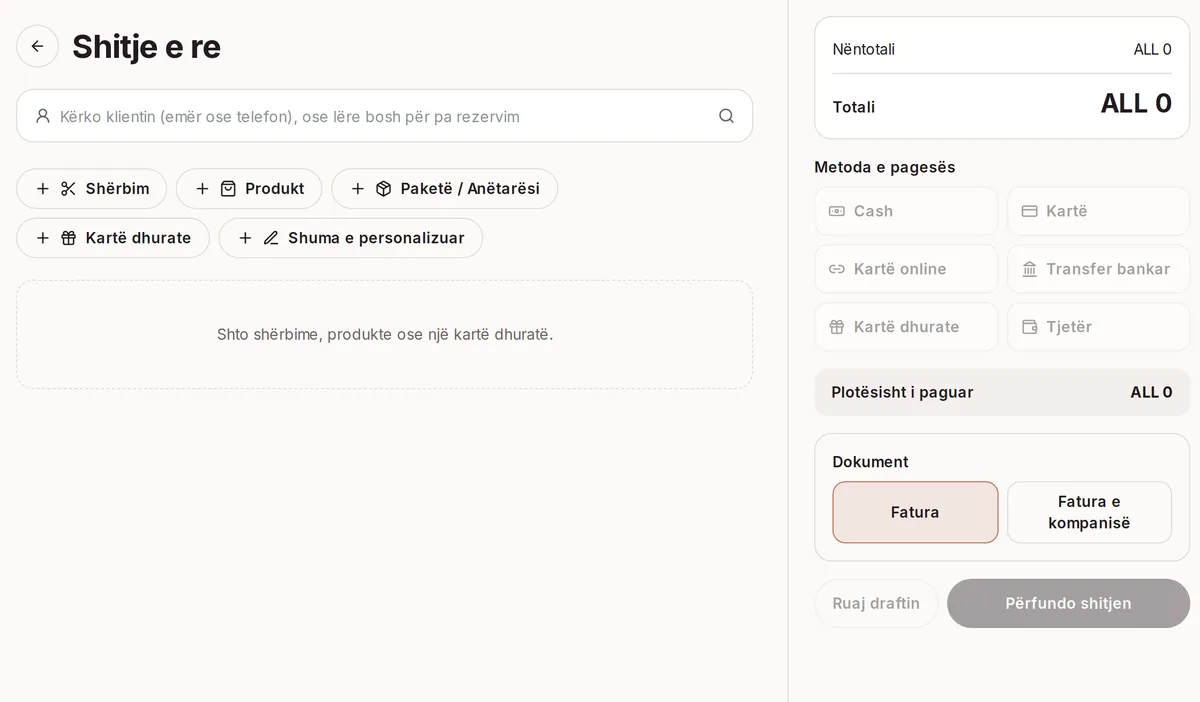The height and width of the screenshot is (702, 1200).
Task: Pick Tjetër payment method
Action: tap(1098, 327)
